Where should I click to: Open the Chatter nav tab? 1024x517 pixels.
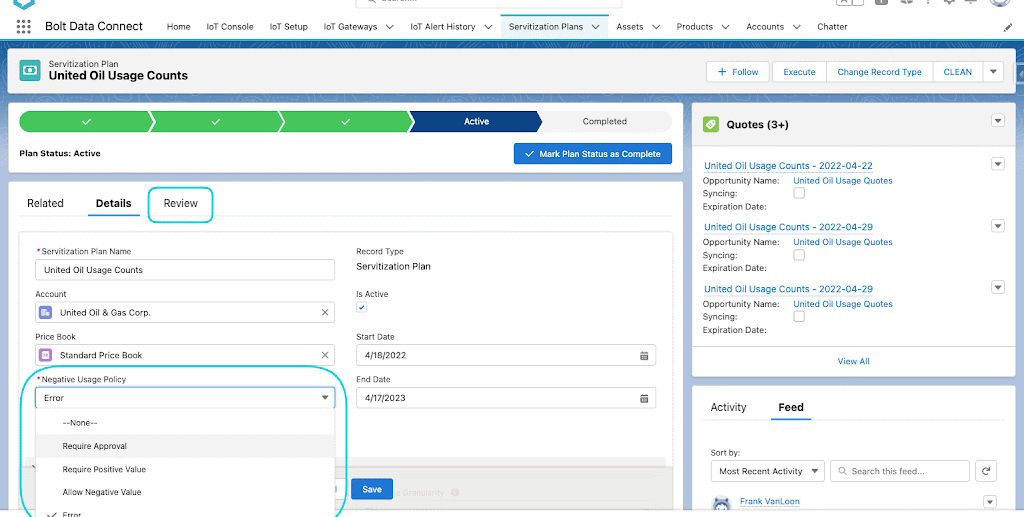tap(832, 27)
